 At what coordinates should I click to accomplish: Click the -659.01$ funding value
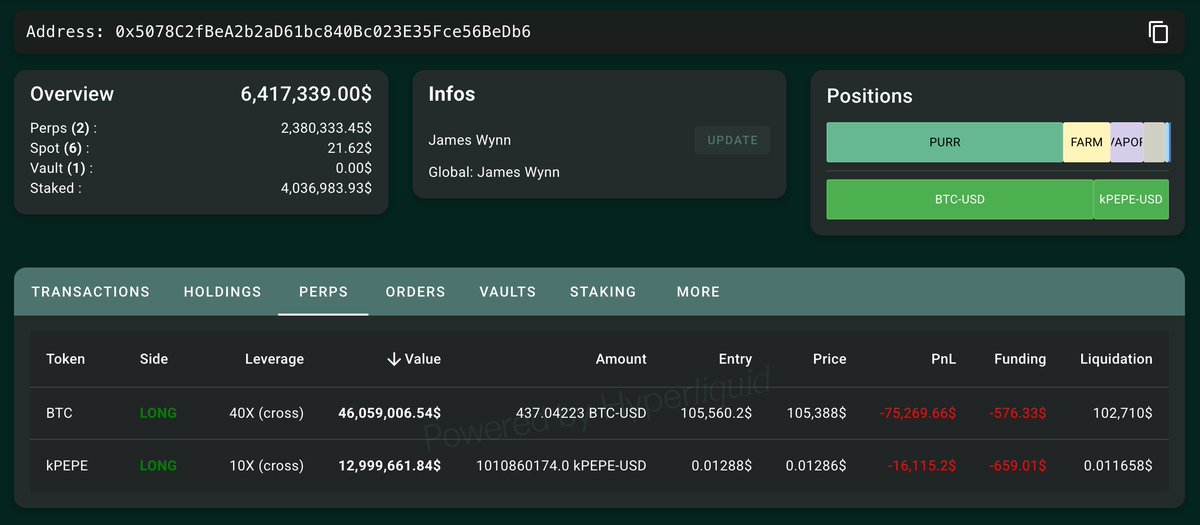click(x=1018, y=466)
